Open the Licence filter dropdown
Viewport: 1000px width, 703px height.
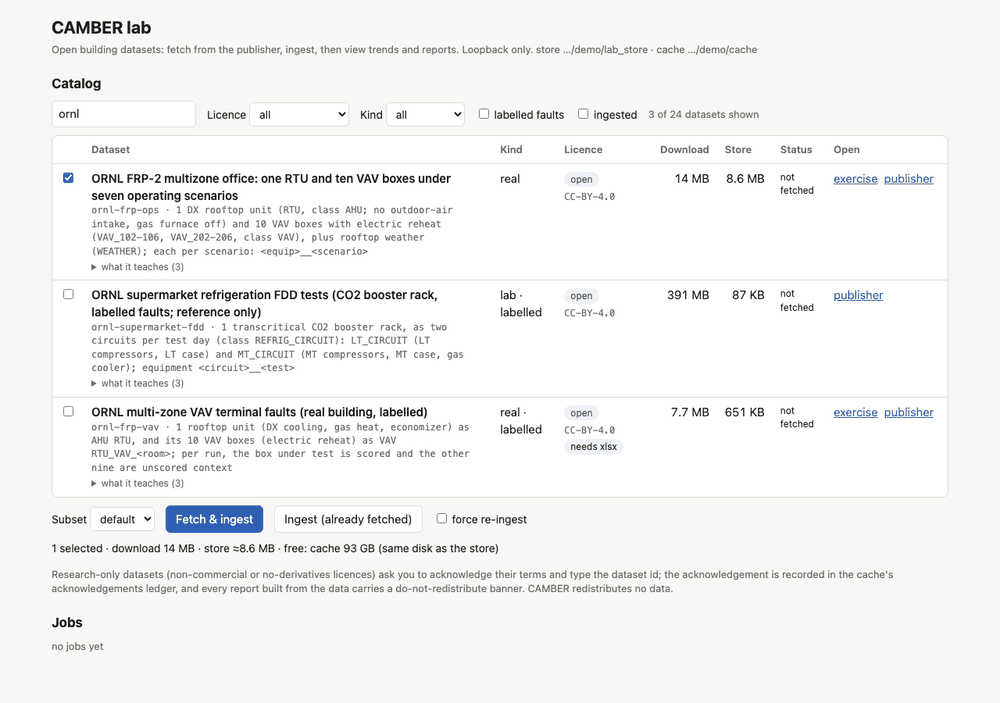(x=299, y=114)
